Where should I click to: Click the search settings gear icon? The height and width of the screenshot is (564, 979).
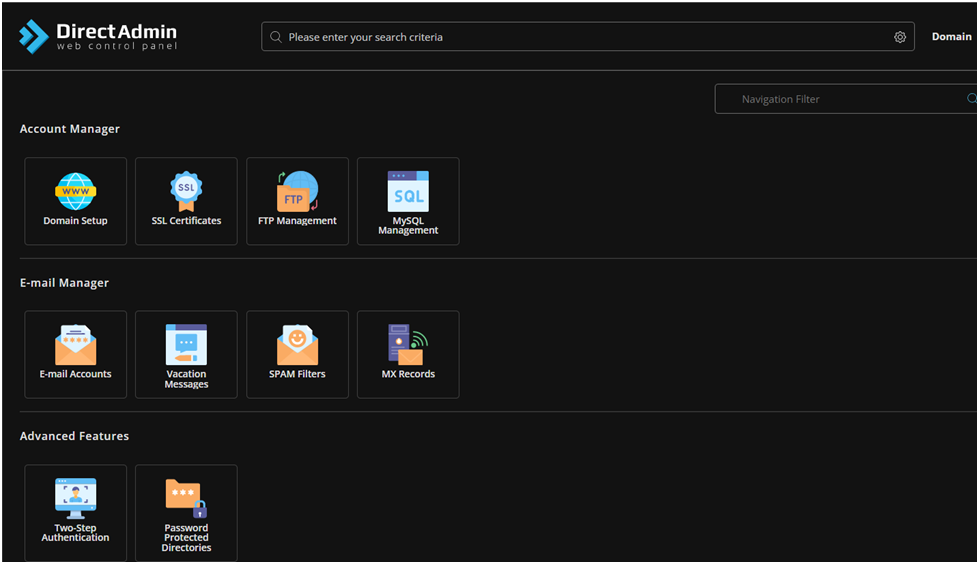pos(900,37)
